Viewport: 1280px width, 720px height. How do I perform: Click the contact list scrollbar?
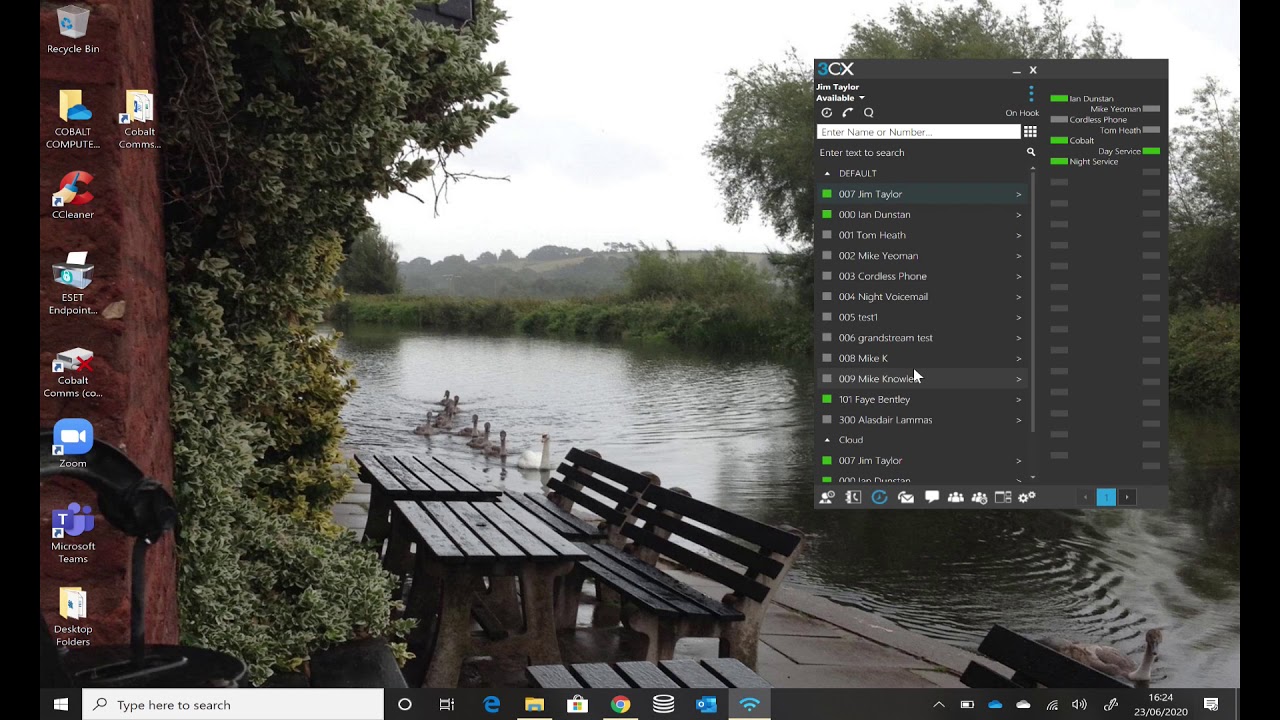click(x=1033, y=300)
